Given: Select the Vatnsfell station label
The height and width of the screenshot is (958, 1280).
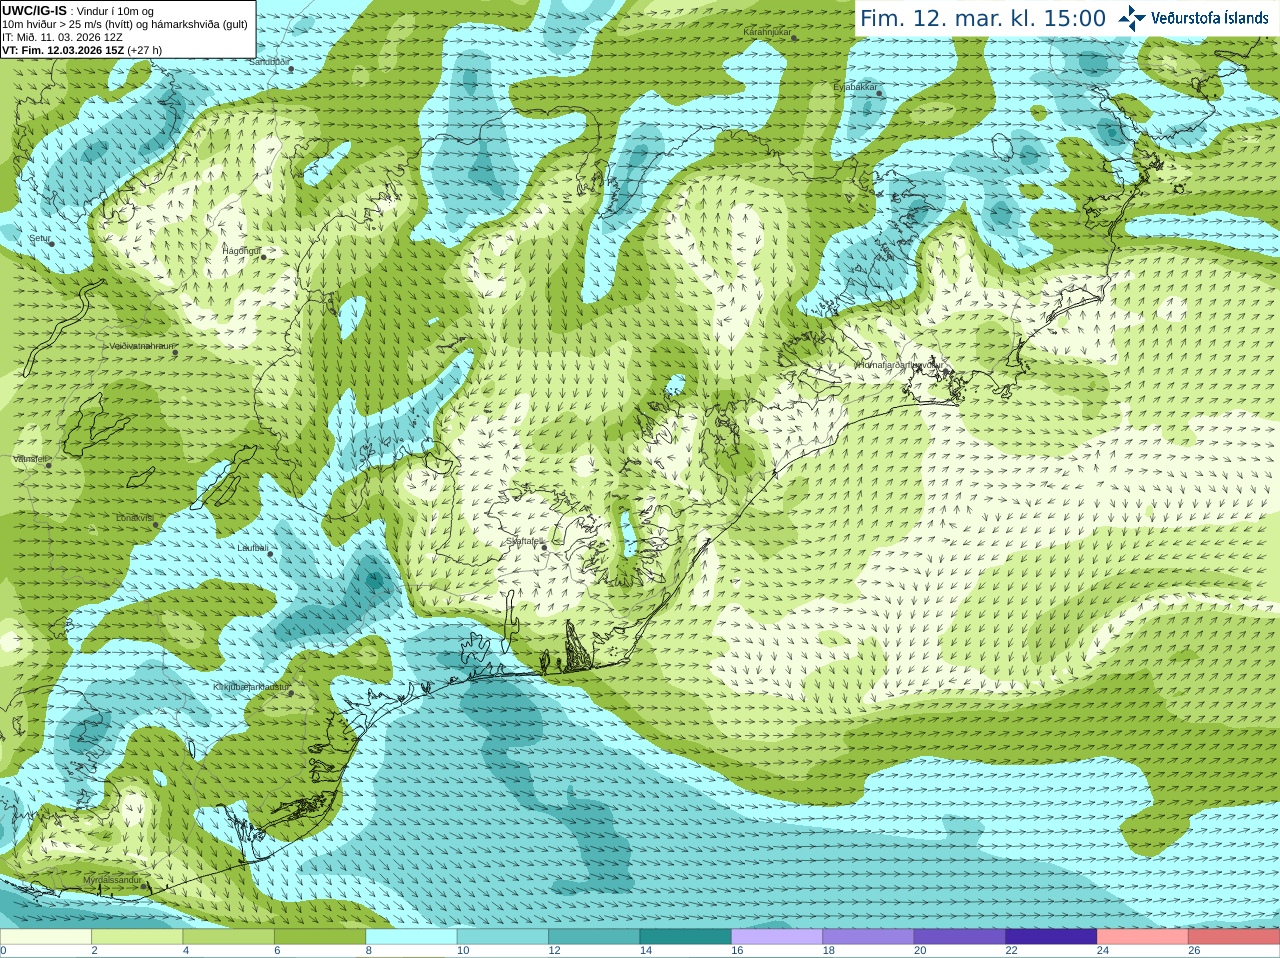Looking at the screenshot, I should (30, 459).
